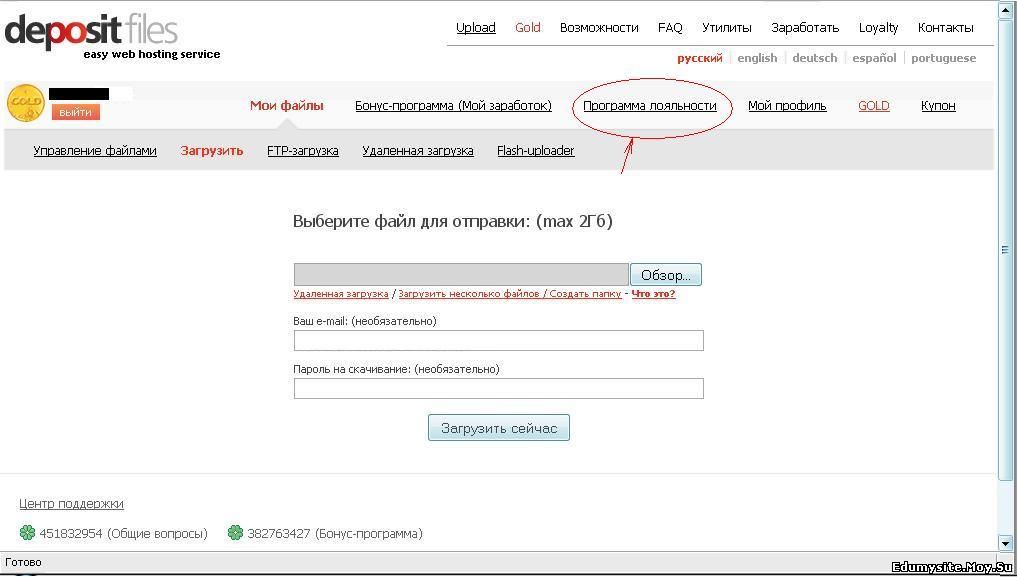
Task: Open the FAQ page
Action: [x=670, y=28]
